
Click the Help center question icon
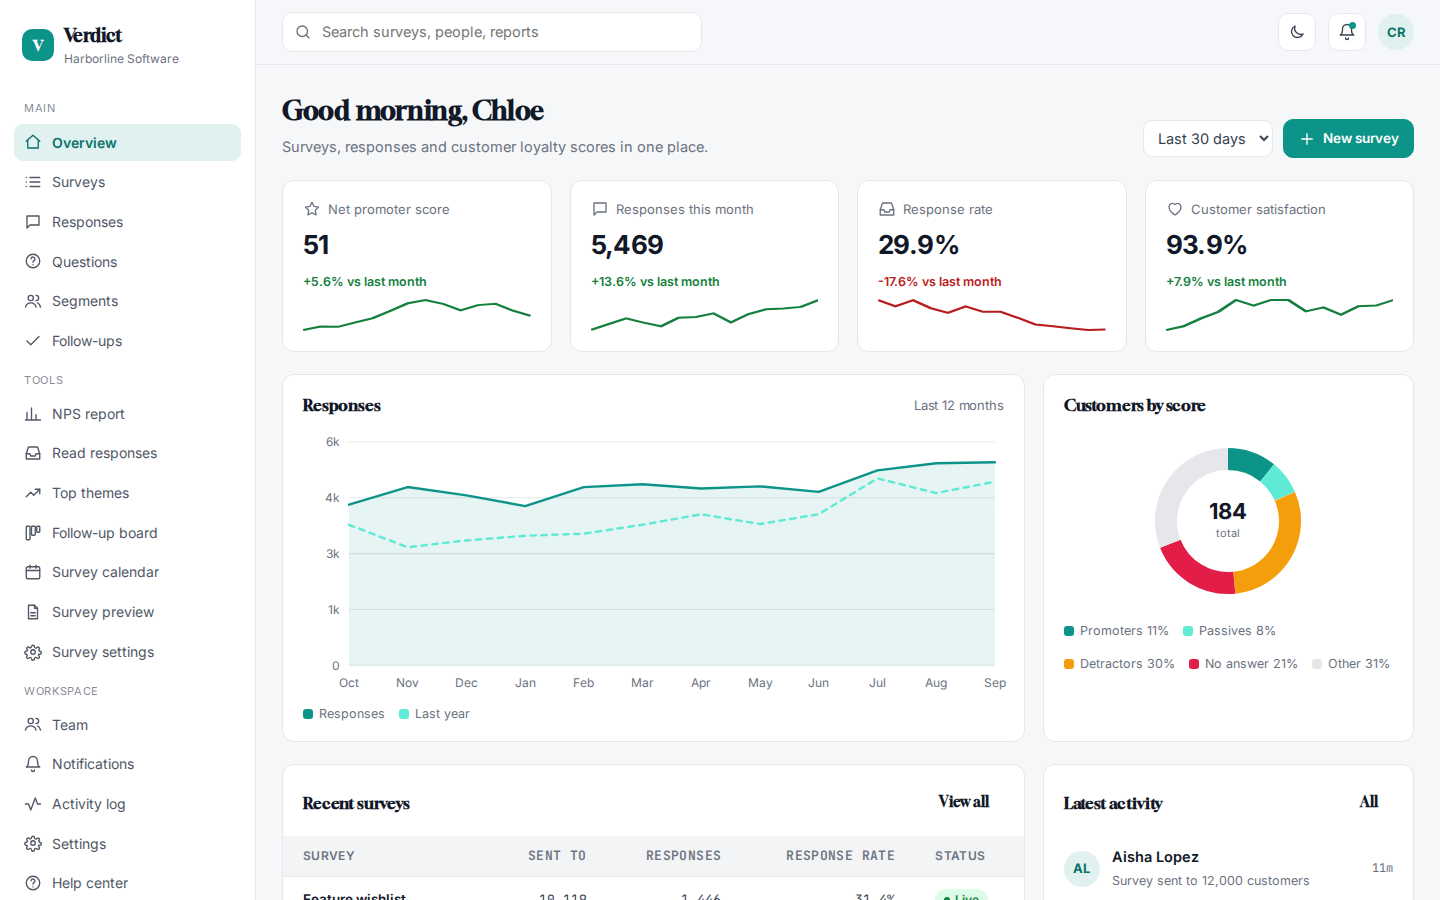click(x=33, y=883)
